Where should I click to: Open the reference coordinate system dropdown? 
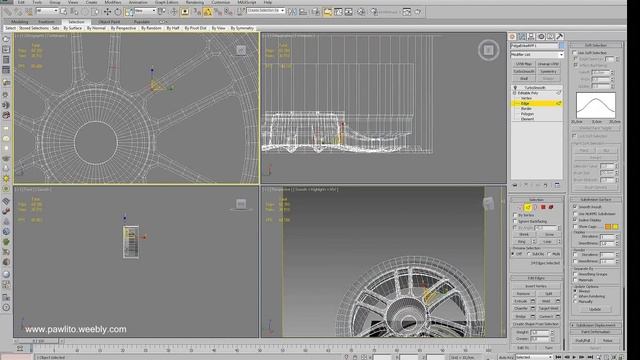click(x=145, y=11)
